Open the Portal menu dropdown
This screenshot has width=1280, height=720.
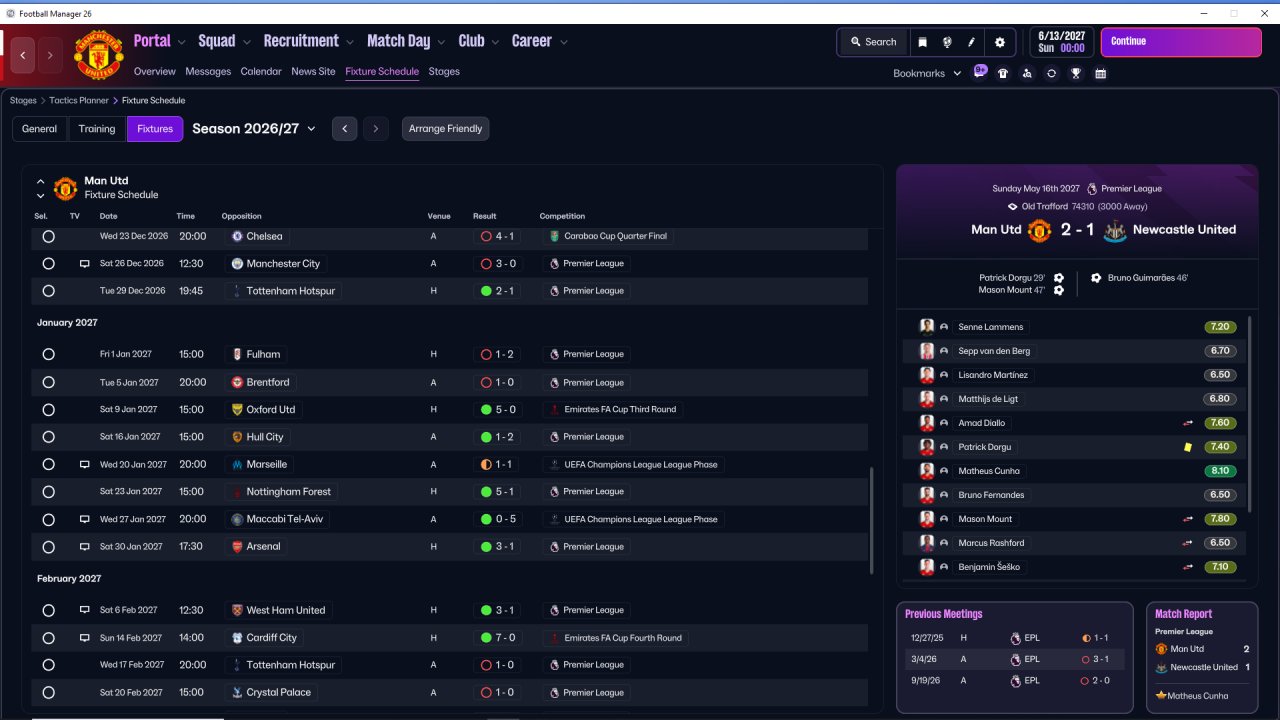pos(160,41)
